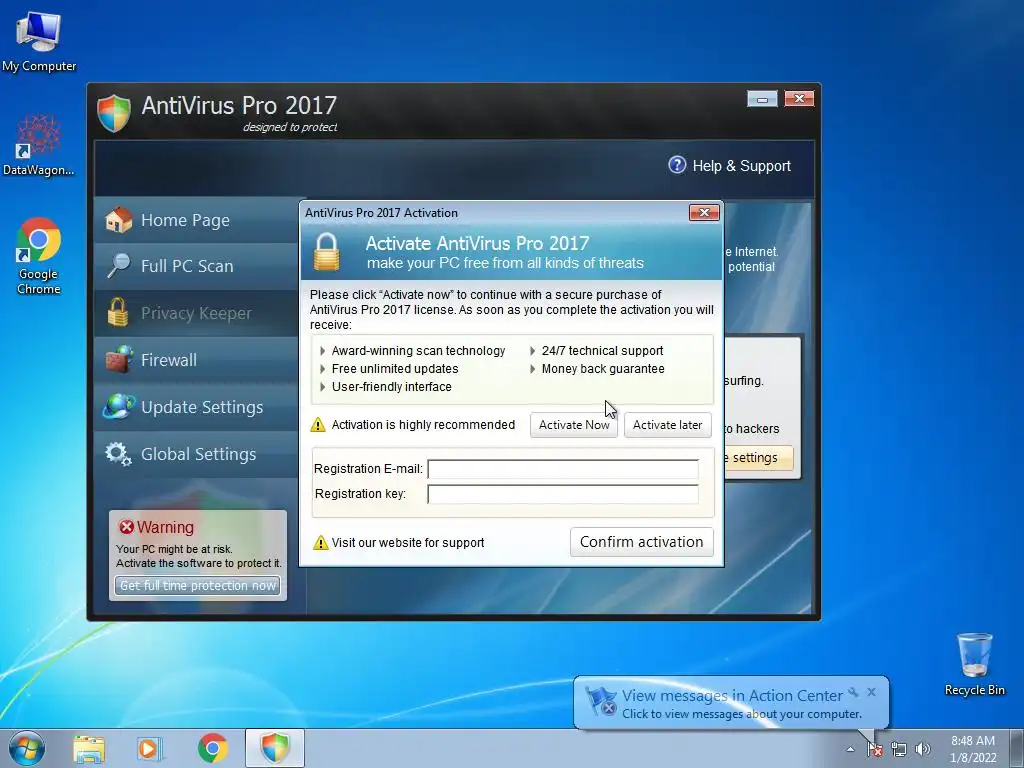Close the Action Center notification balloon
This screenshot has width=1024, height=768.
click(x=872, y=692)
